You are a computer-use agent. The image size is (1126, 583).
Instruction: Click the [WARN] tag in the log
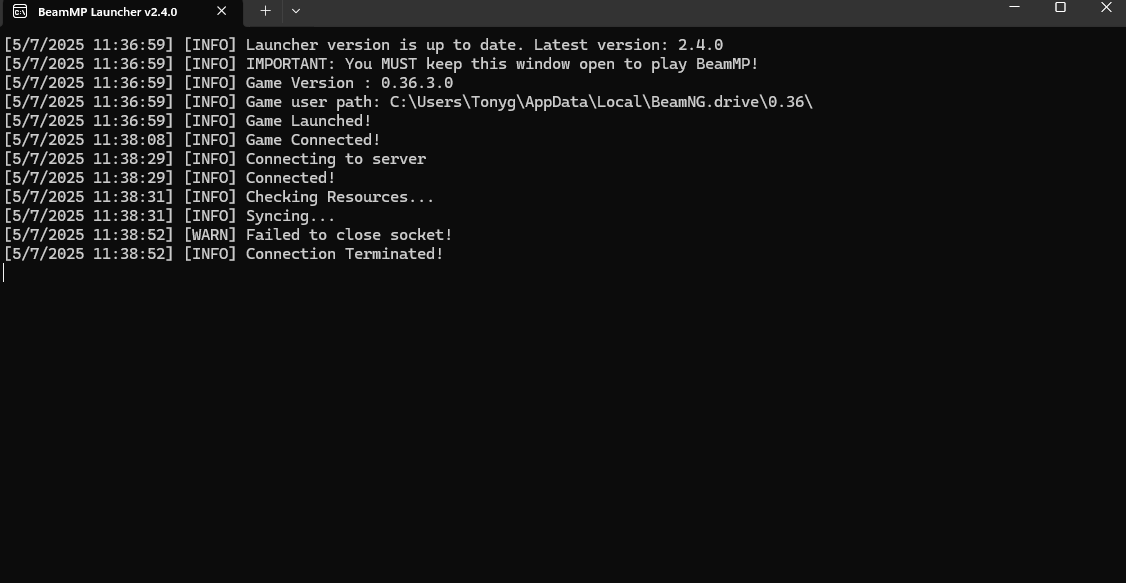coord(210,235)
